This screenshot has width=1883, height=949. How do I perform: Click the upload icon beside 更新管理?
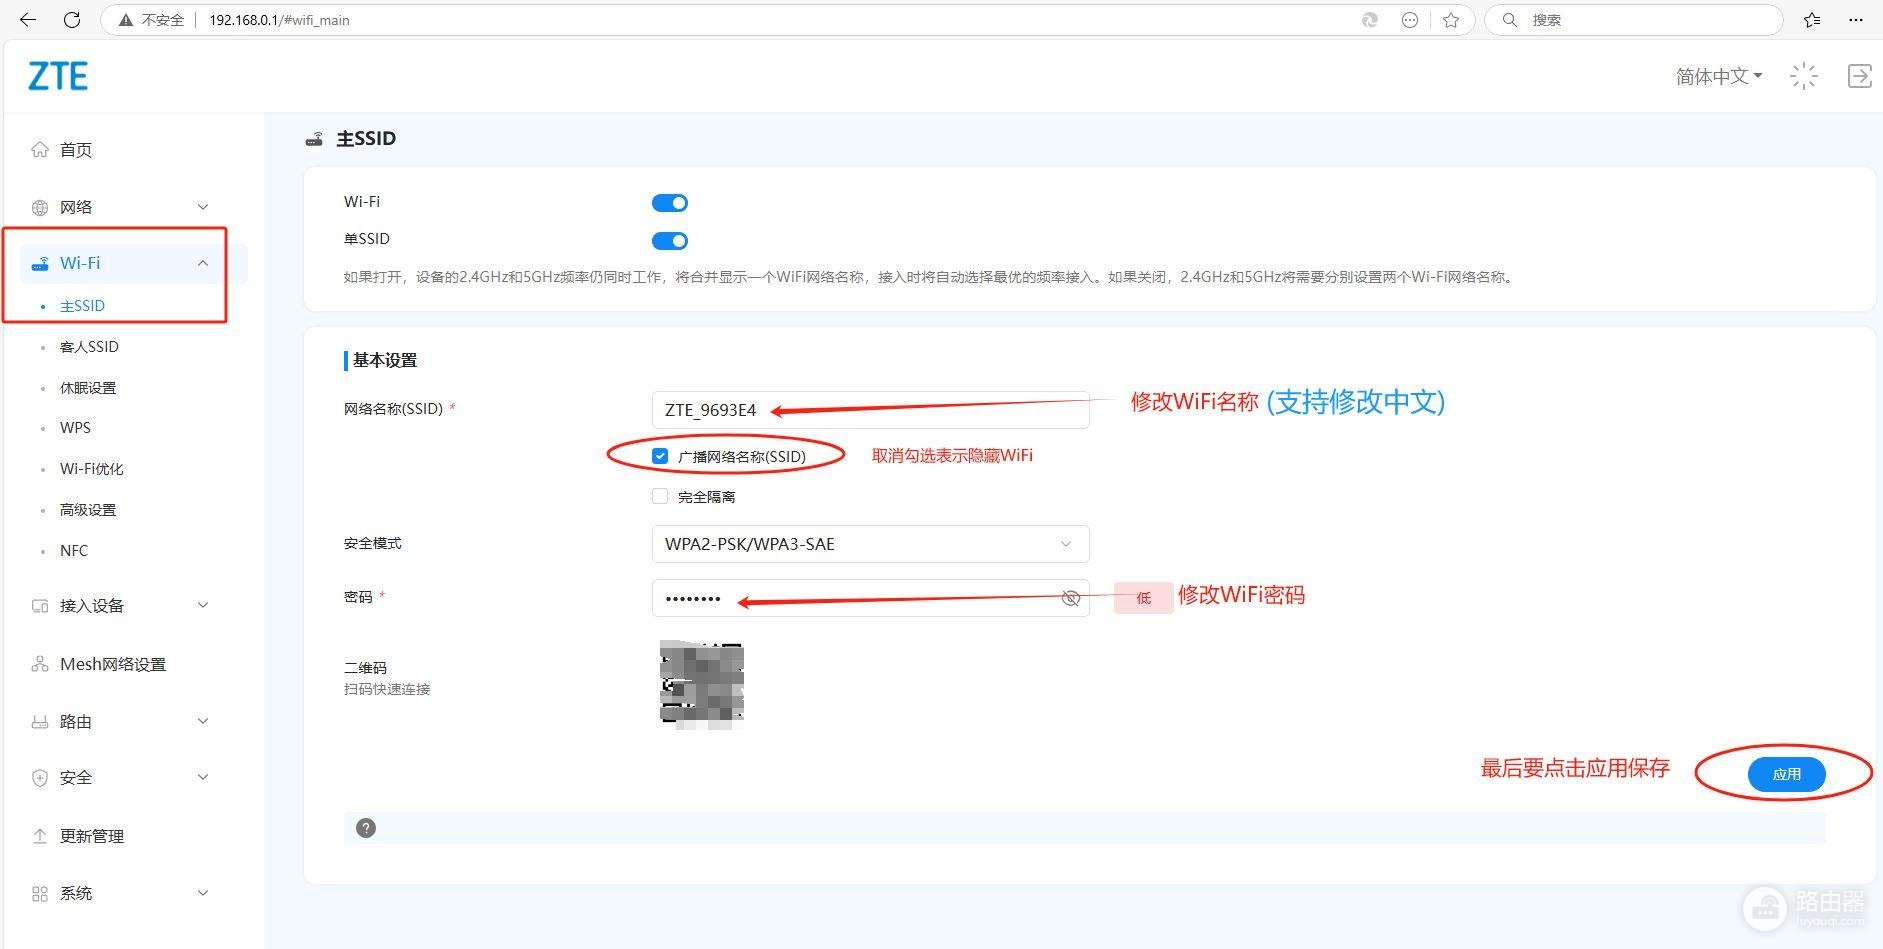coord(40,836)
